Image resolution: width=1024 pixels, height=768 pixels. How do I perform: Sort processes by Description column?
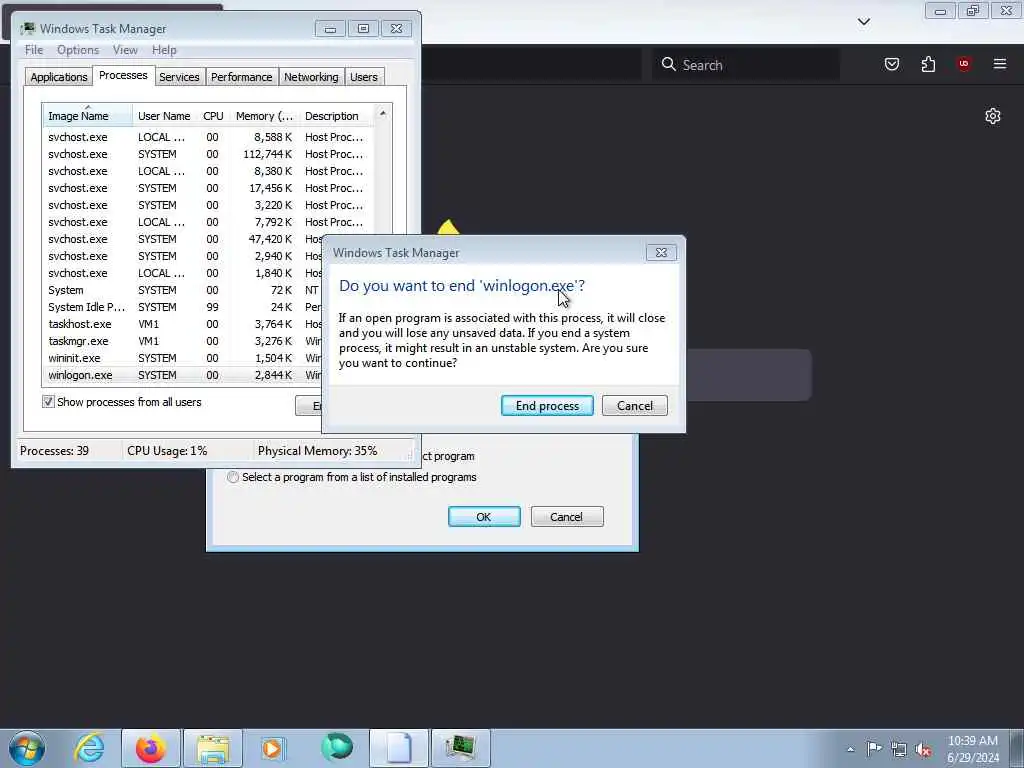click(x=336, y=116)
